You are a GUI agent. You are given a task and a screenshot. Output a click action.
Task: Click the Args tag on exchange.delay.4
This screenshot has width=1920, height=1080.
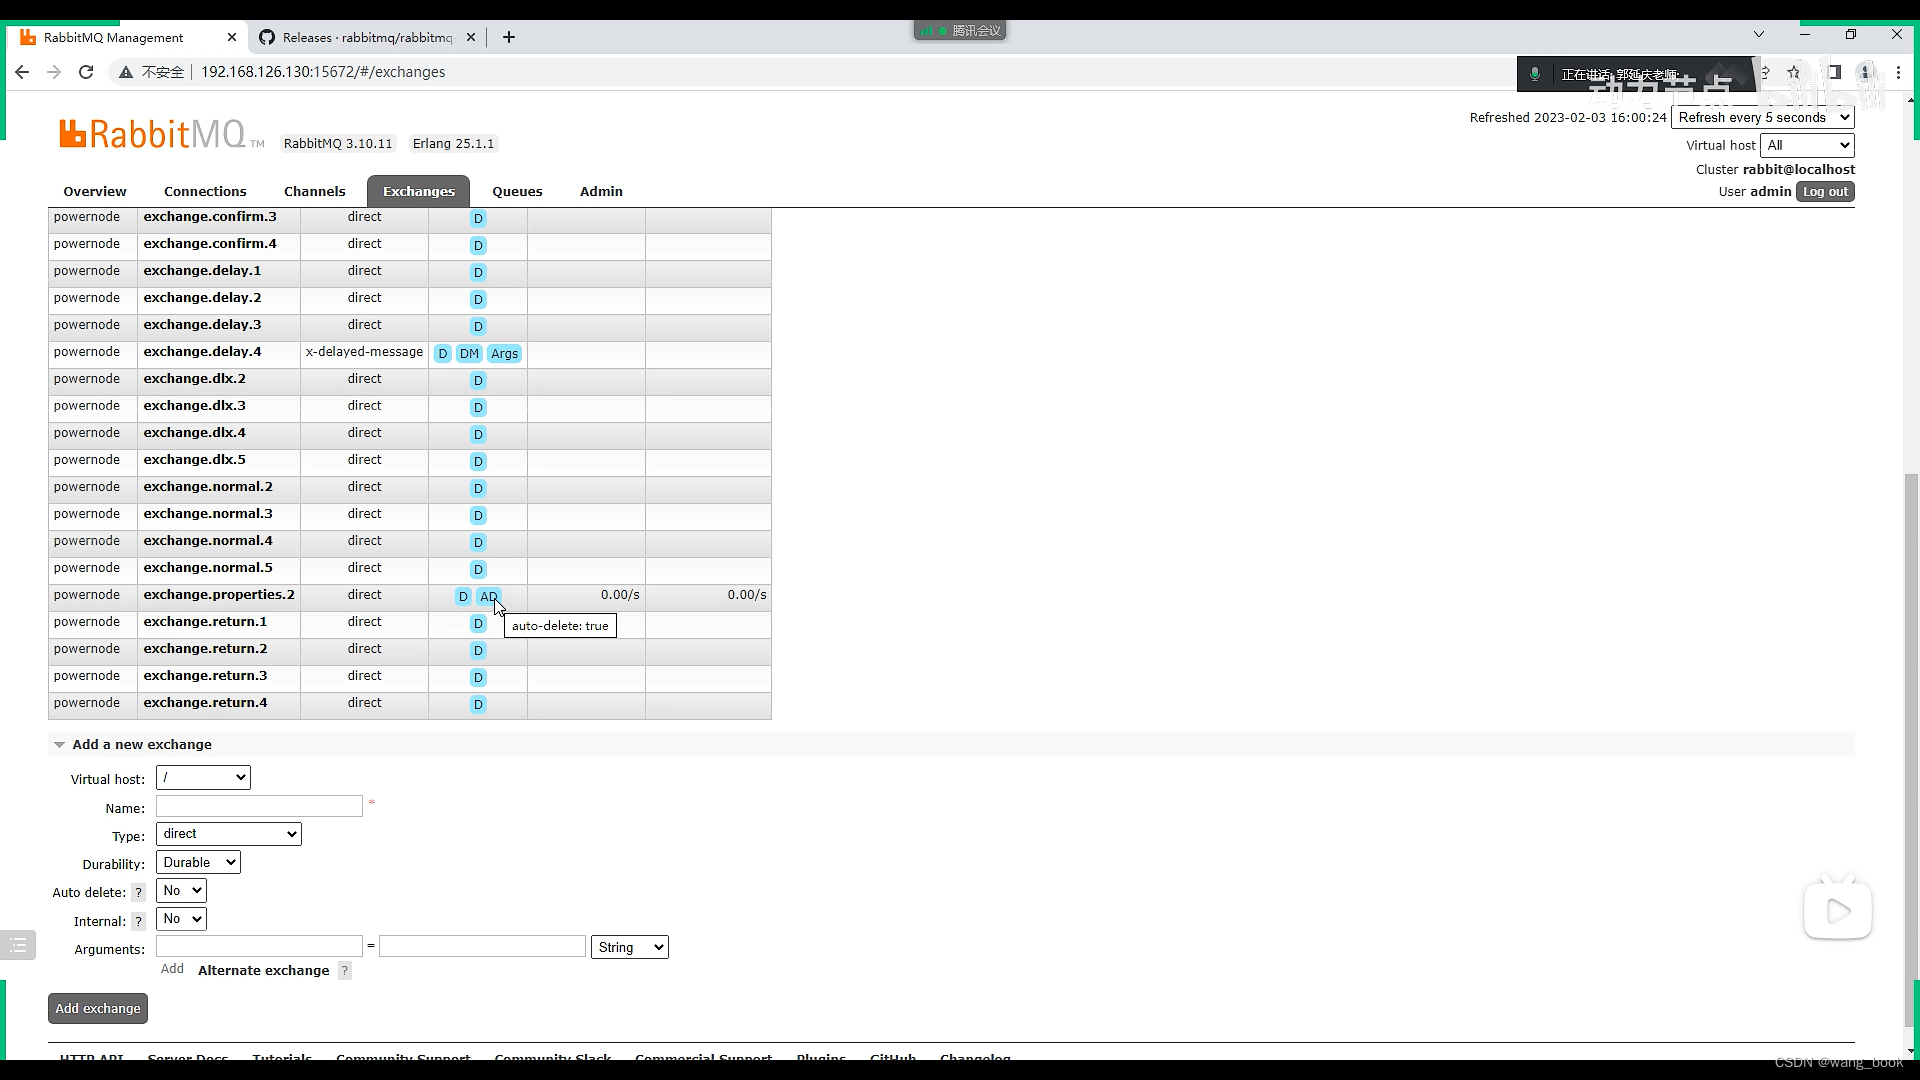504,354
